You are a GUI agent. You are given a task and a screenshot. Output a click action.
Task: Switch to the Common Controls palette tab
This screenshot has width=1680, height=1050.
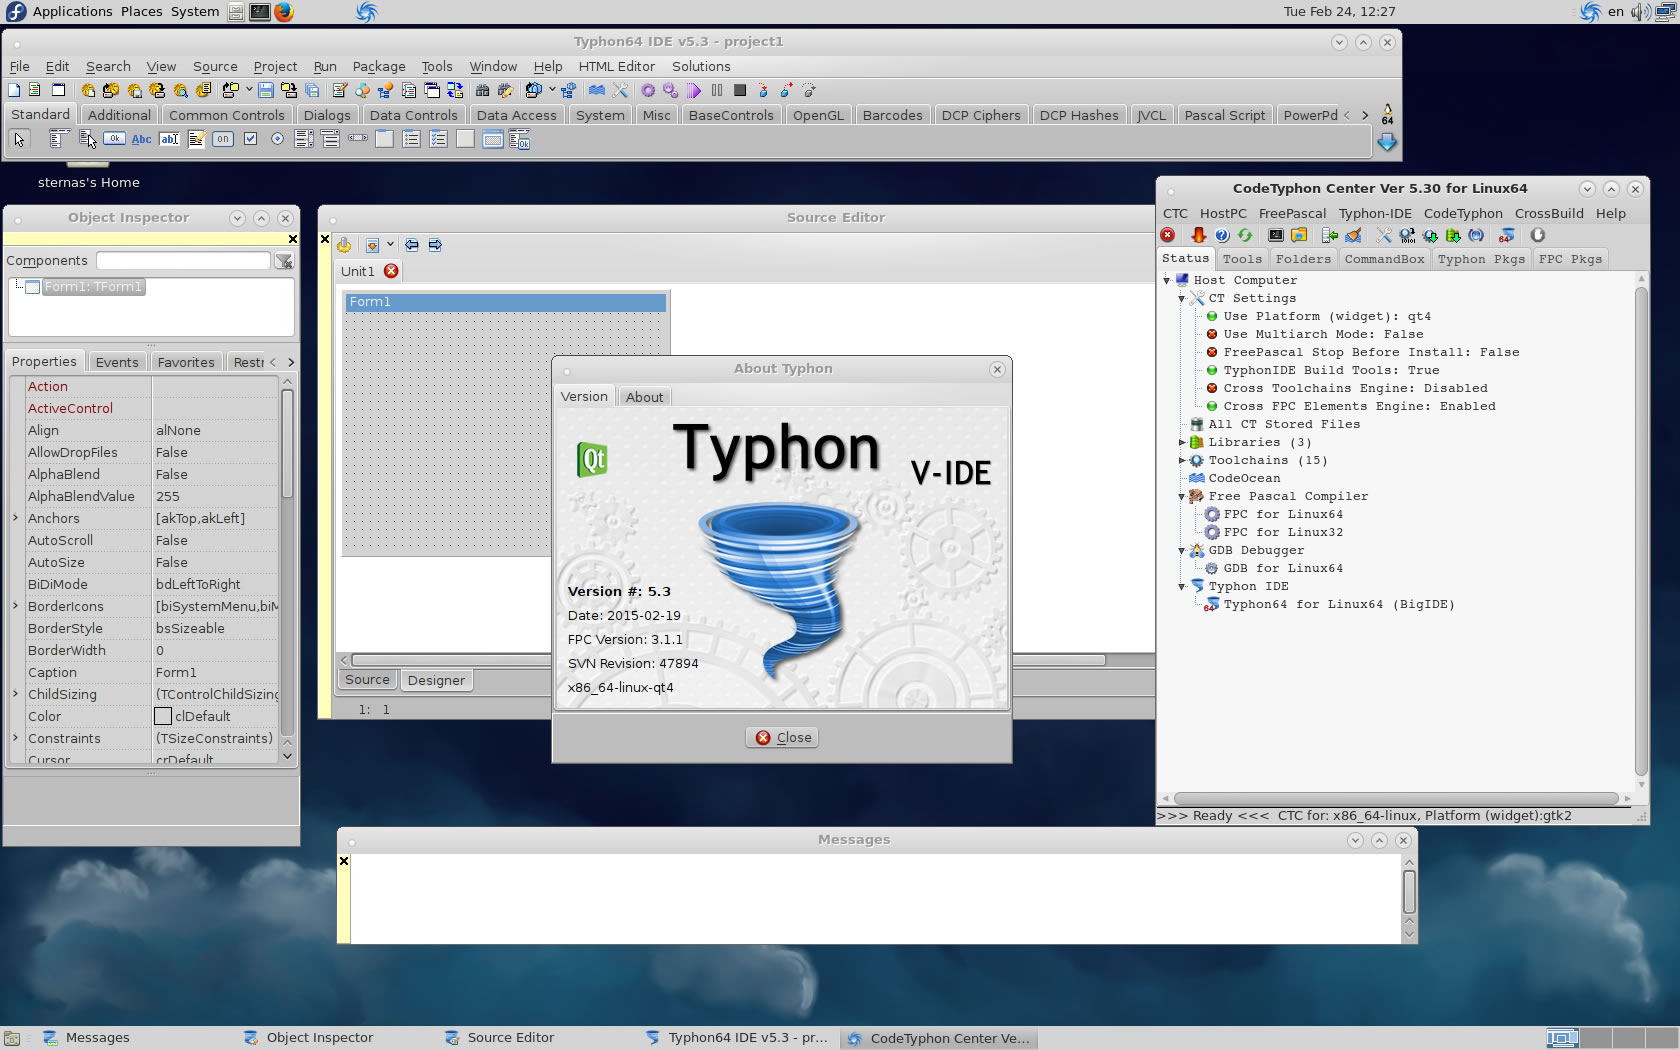point(227,115)
